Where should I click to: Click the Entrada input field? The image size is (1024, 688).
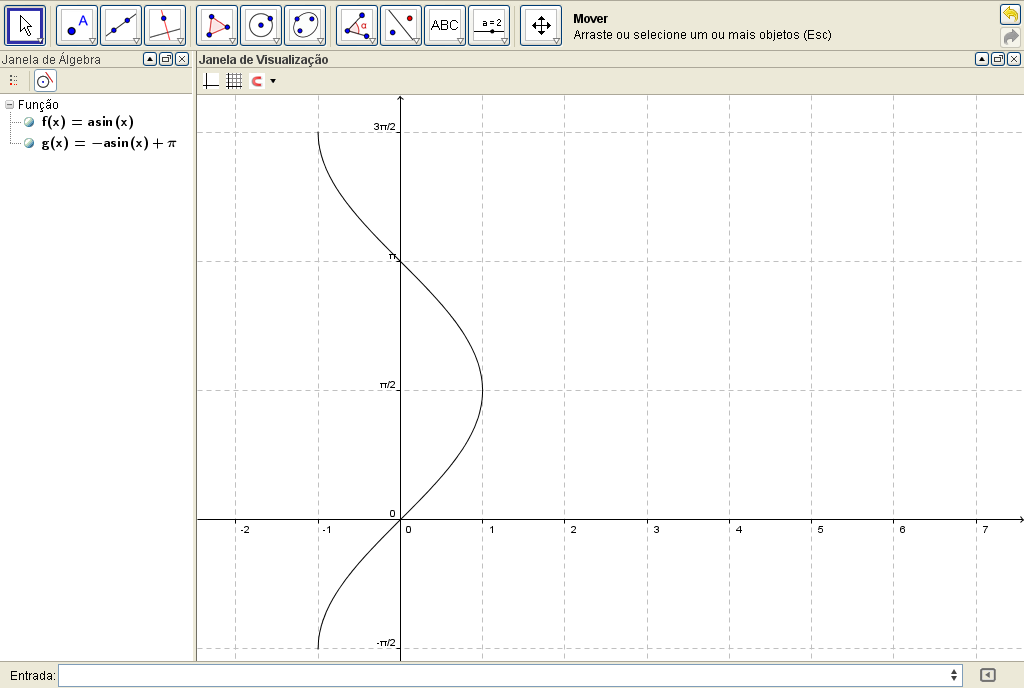500,676
